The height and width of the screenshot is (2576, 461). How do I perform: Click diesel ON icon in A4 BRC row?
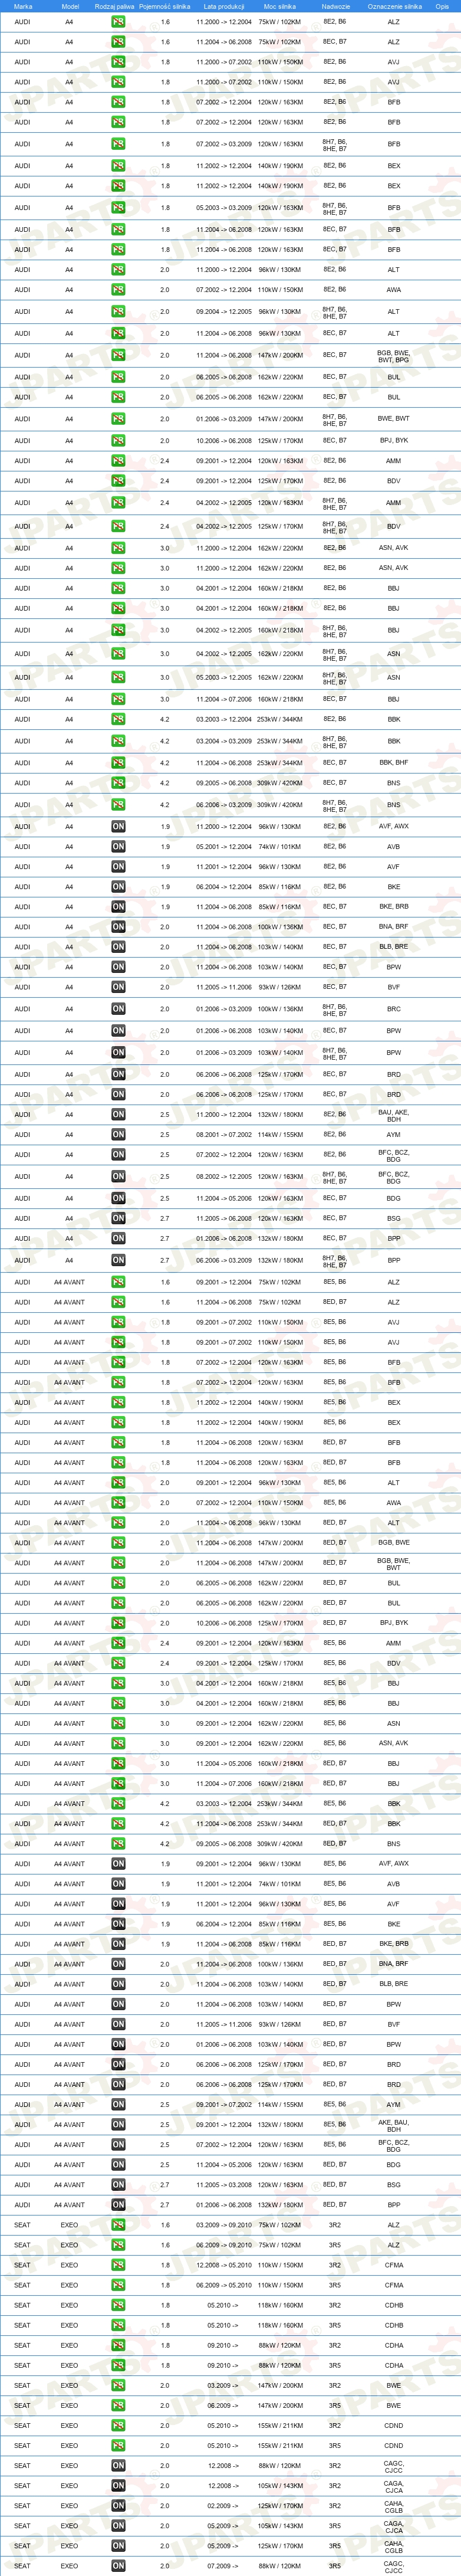click(x=118, y=1009)
